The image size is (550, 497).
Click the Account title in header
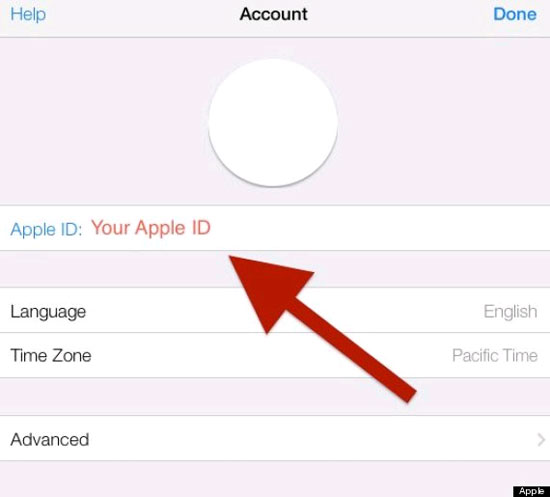(274, 14)
